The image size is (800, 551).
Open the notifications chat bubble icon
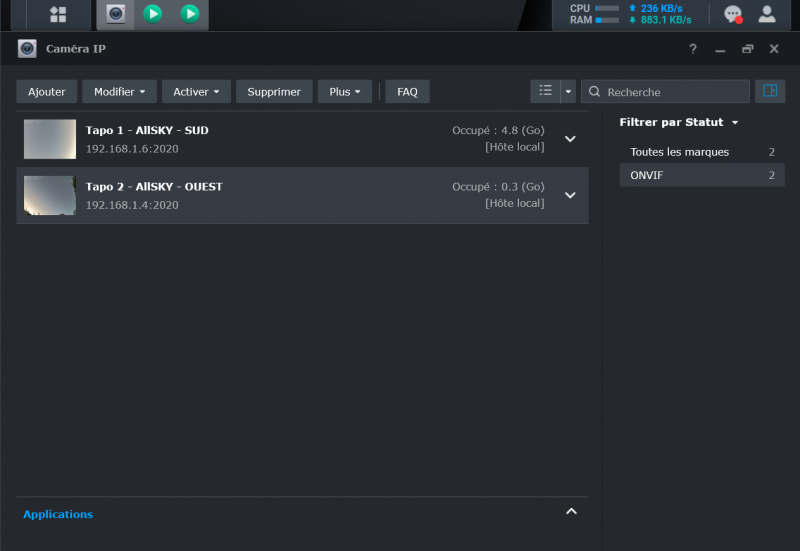coord(733,14)
